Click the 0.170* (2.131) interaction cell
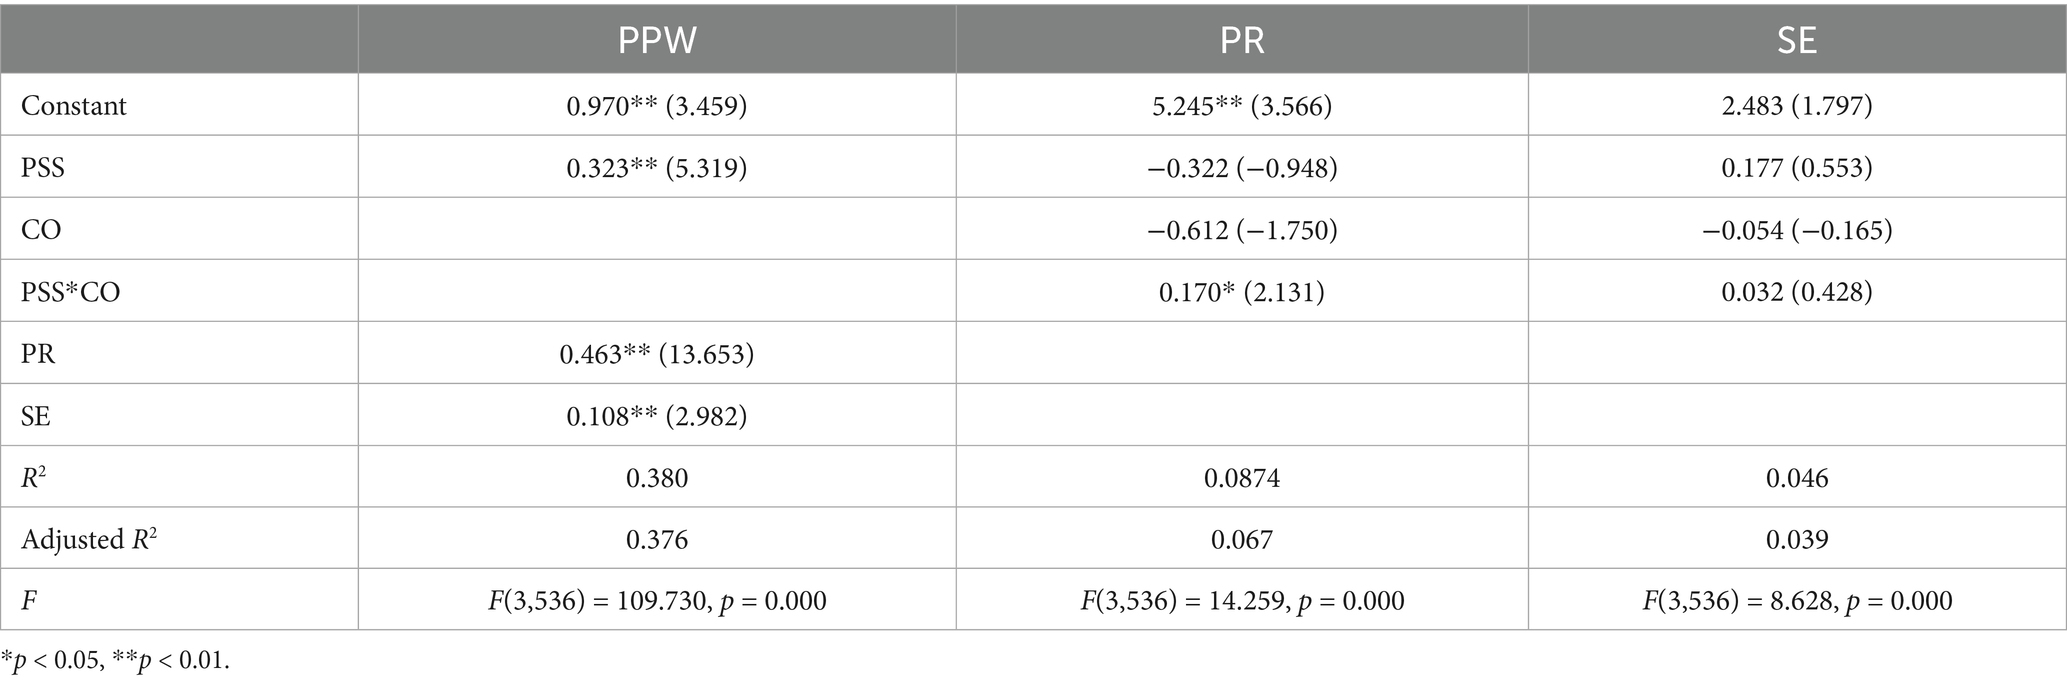 1242,292
